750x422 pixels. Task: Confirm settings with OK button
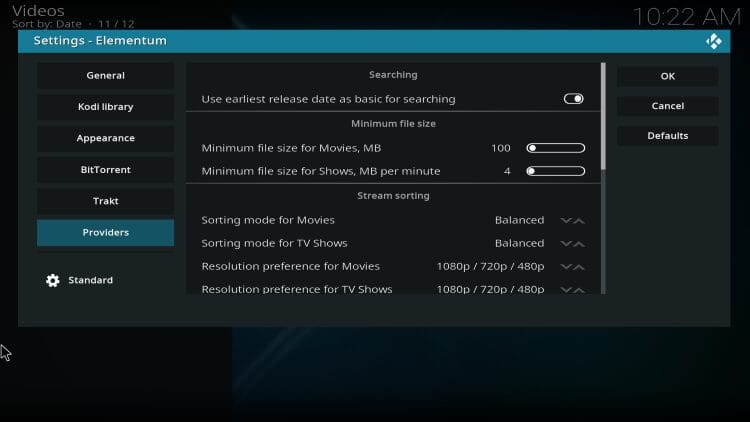[668, 76]
